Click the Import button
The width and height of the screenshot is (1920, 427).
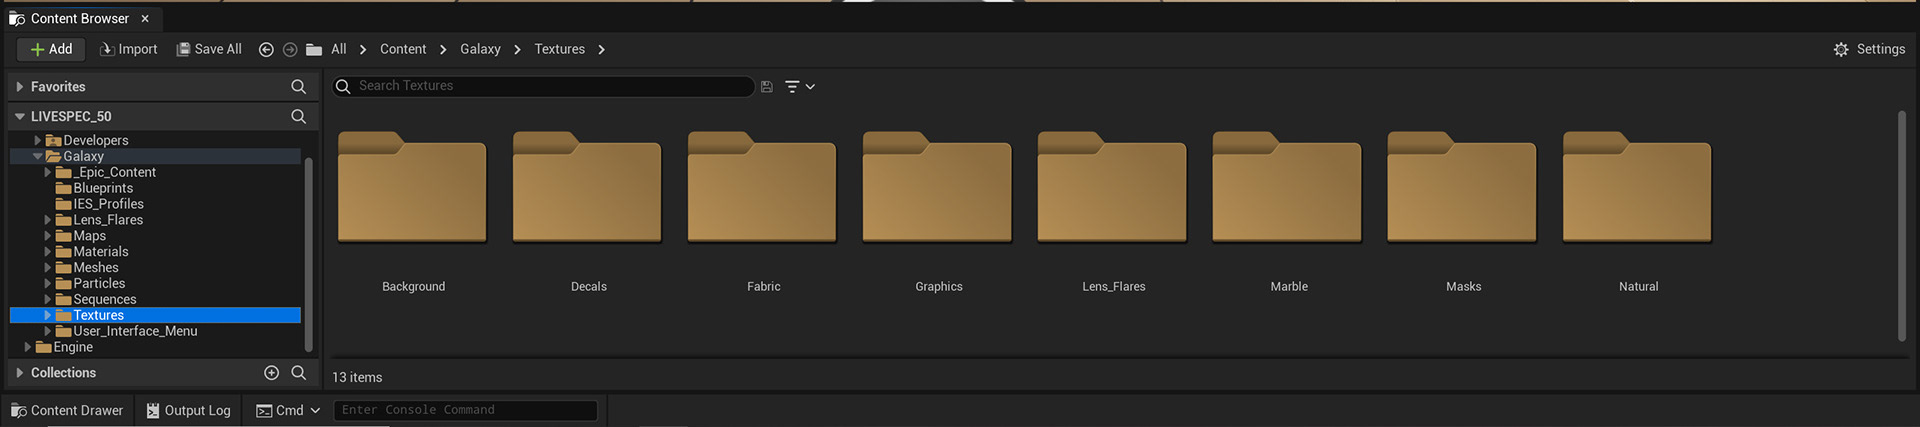[128, 49]
